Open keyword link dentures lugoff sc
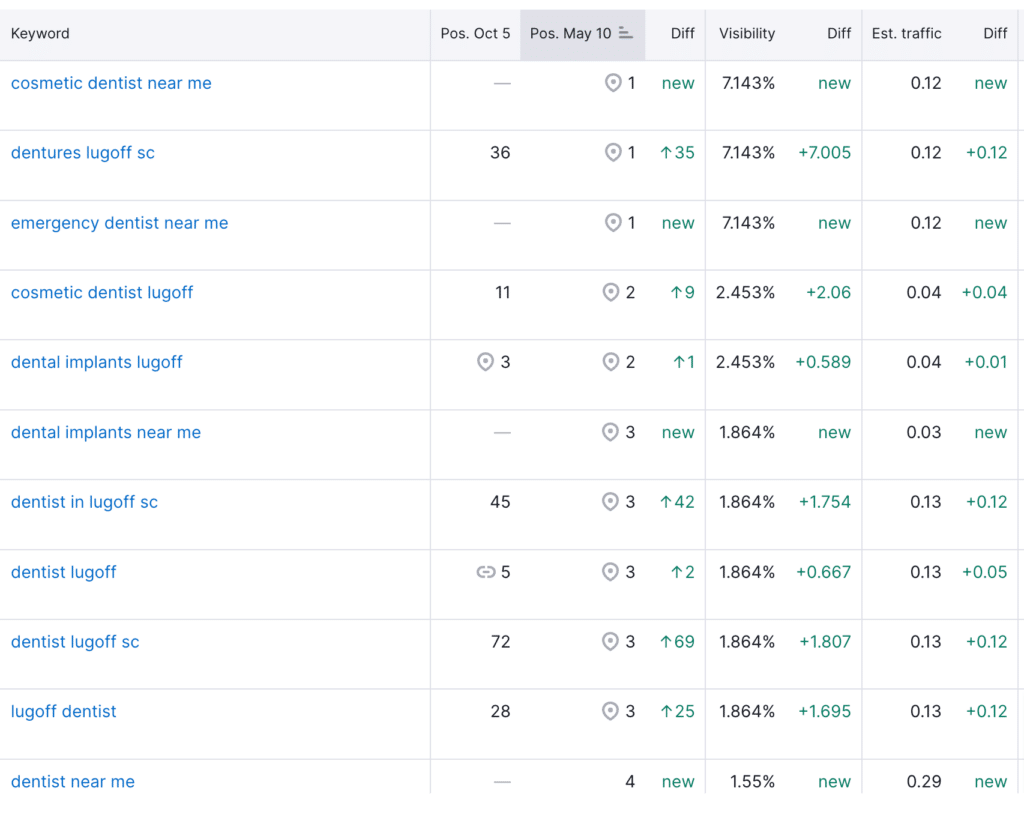The width and height of the screenshot is (1024, 833). [83, 153]
